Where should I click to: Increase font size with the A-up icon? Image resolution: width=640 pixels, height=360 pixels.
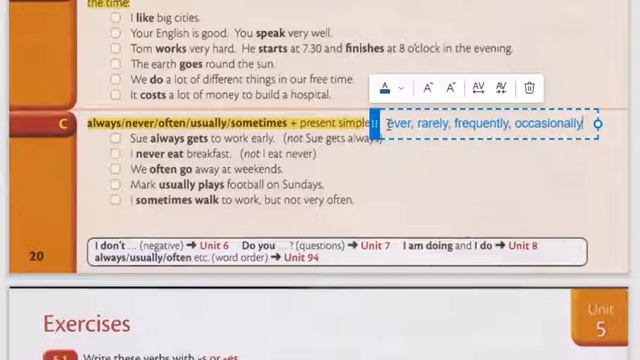click(428, 88)
